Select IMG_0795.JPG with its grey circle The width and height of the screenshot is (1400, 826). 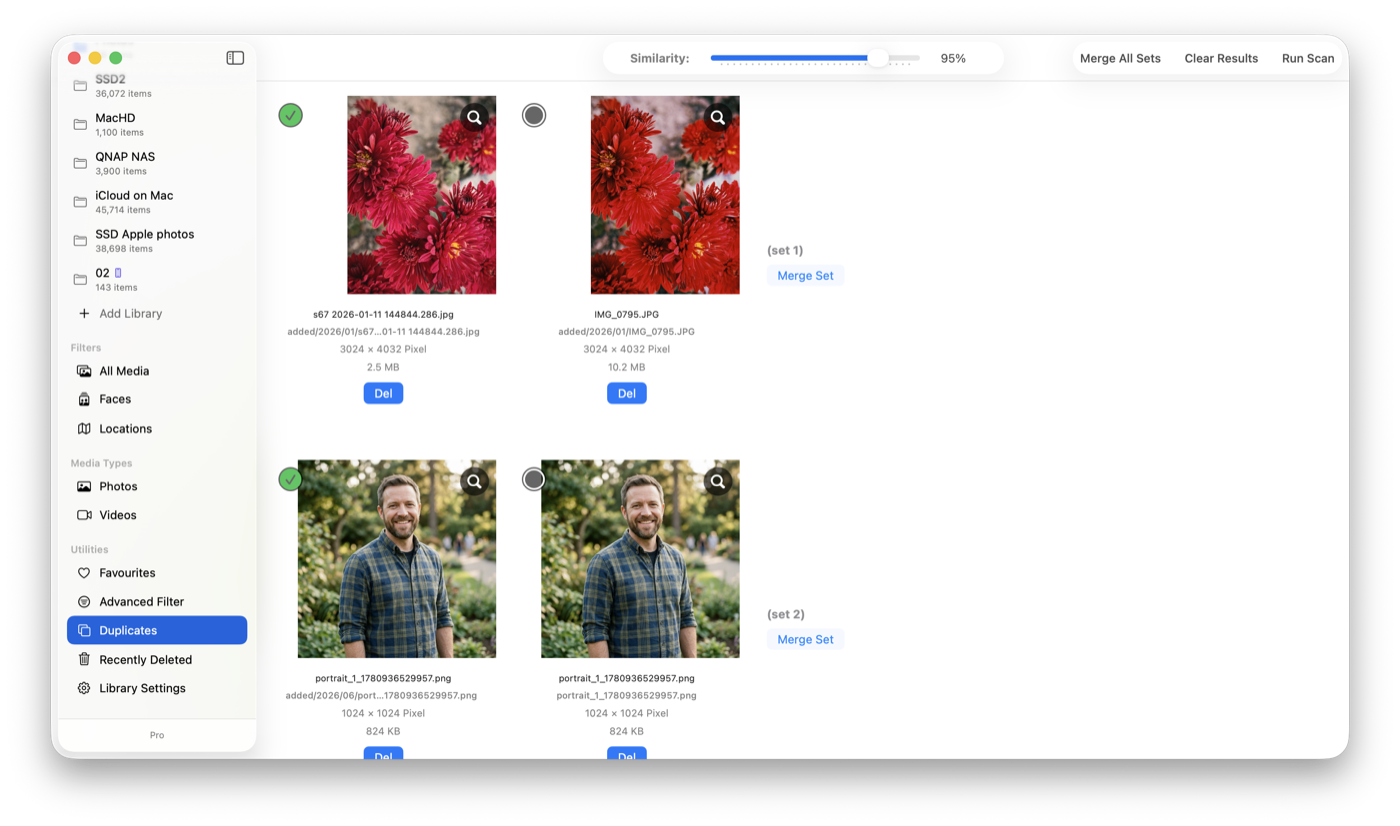(x=534, y=115)
